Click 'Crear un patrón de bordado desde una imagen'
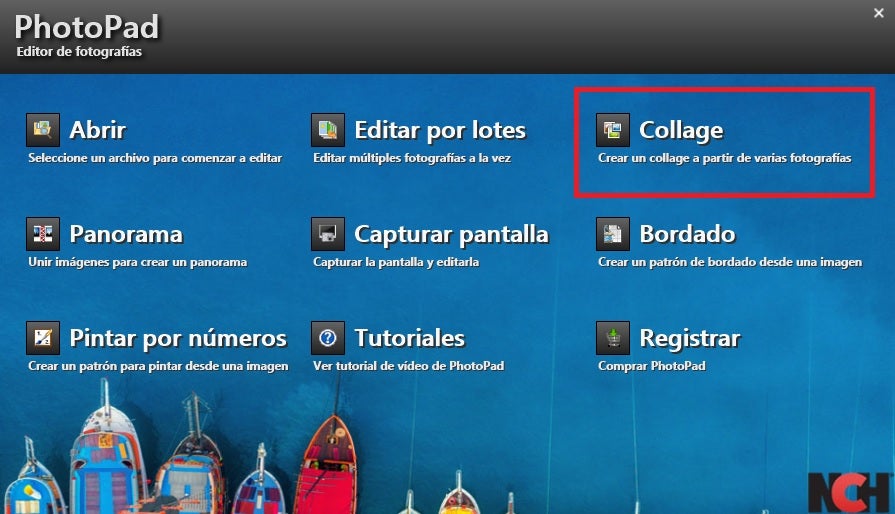The width and height of the screenshot is (895, 514). tap(730, 262)
